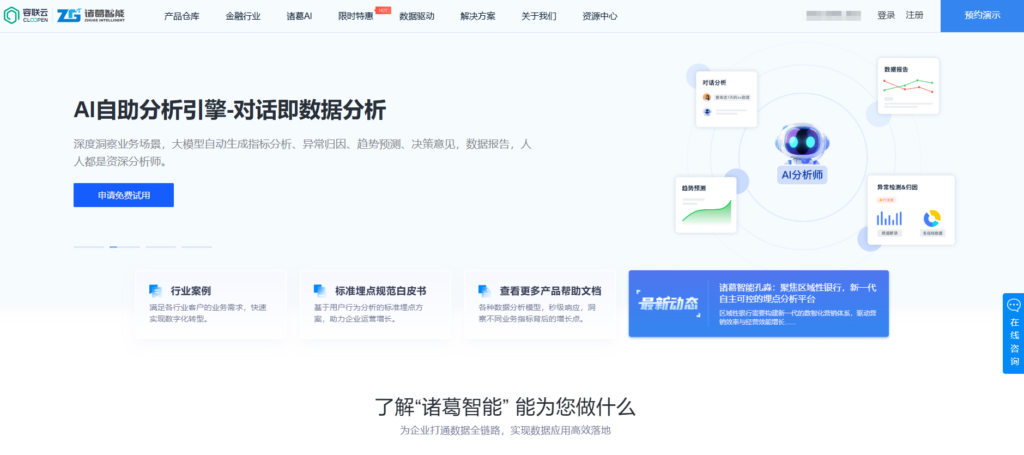Click the 申请免费试用 button
Viewport: 1024px width, 455px height.
coord(124,195)
